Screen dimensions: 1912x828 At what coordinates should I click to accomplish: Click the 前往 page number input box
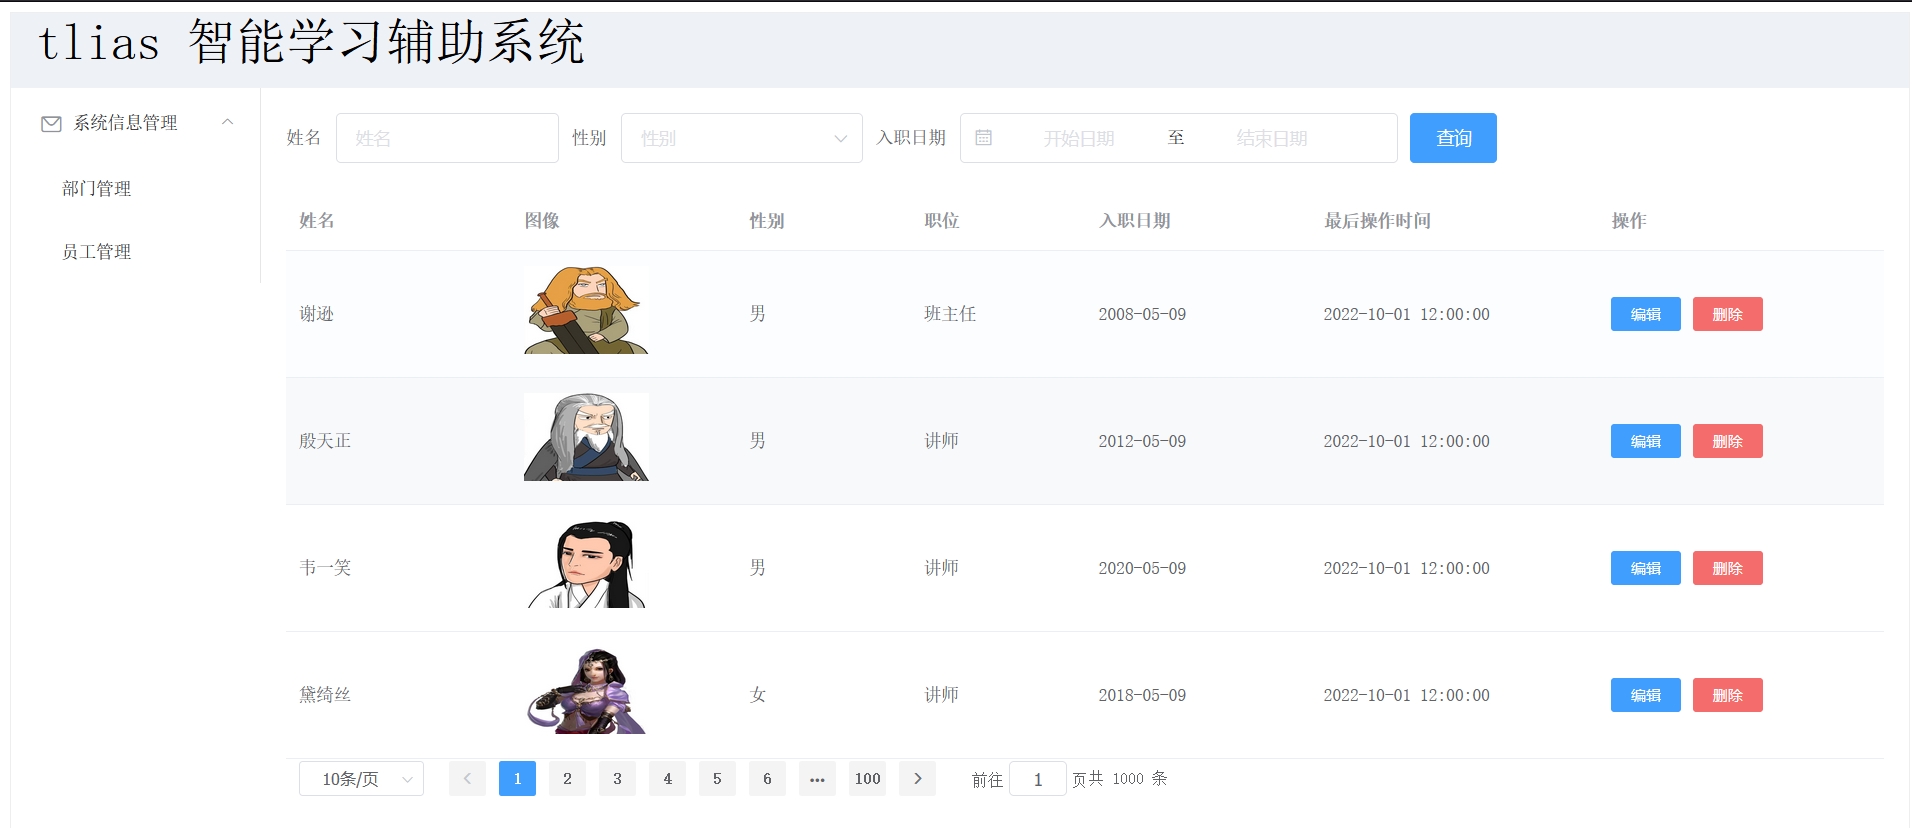(x=1037, y=779)
